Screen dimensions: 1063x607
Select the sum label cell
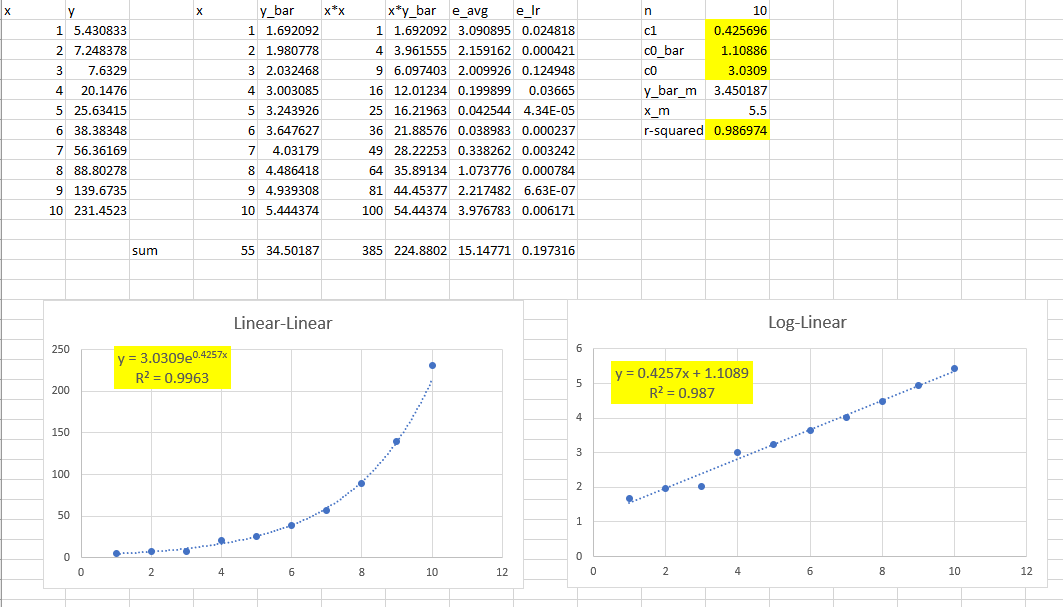coord(161,250)
